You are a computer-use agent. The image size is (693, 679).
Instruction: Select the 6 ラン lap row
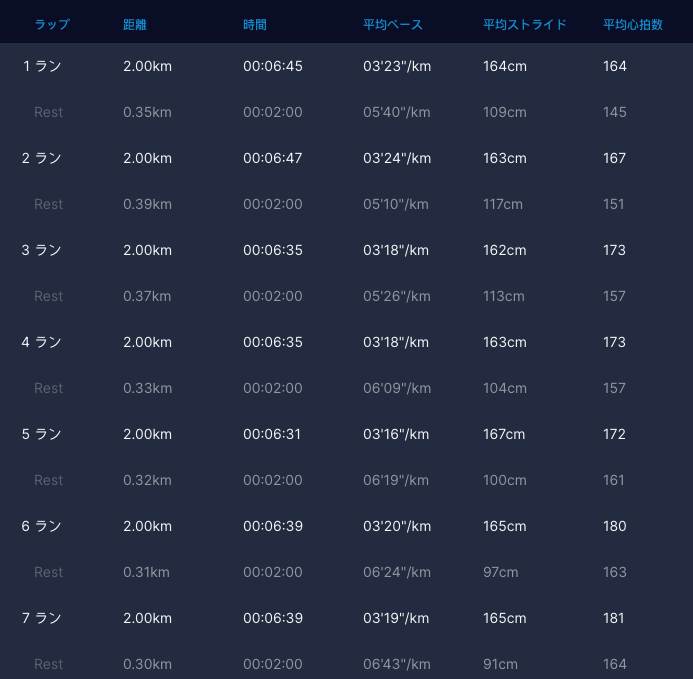pyautogui.click(x=42, y=526)
